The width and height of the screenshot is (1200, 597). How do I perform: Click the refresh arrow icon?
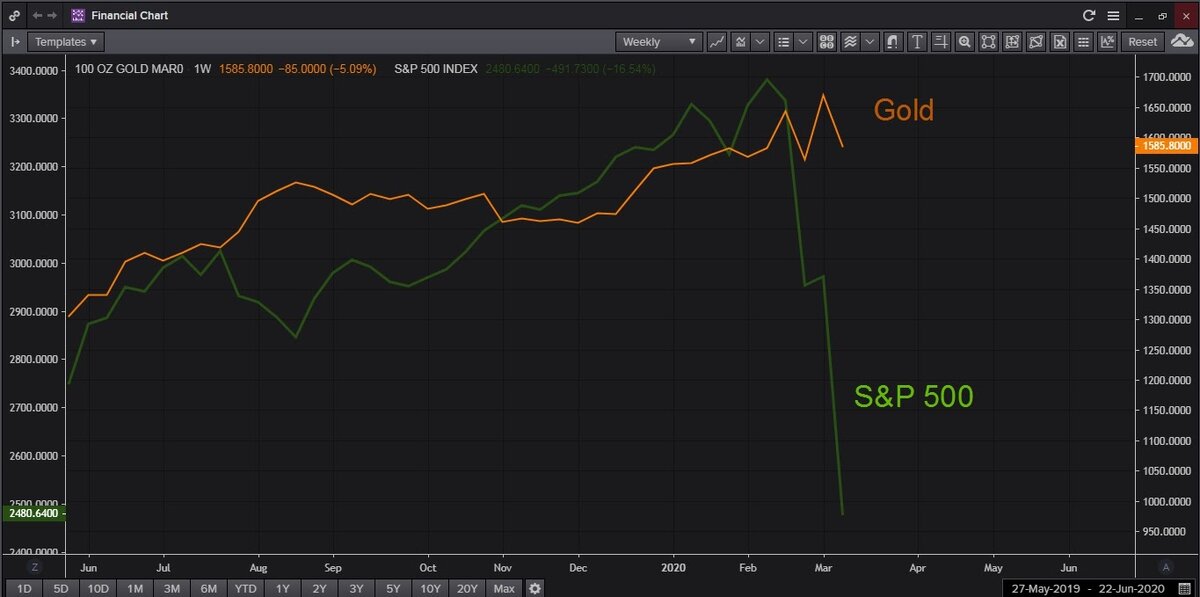pos(1089,15)
